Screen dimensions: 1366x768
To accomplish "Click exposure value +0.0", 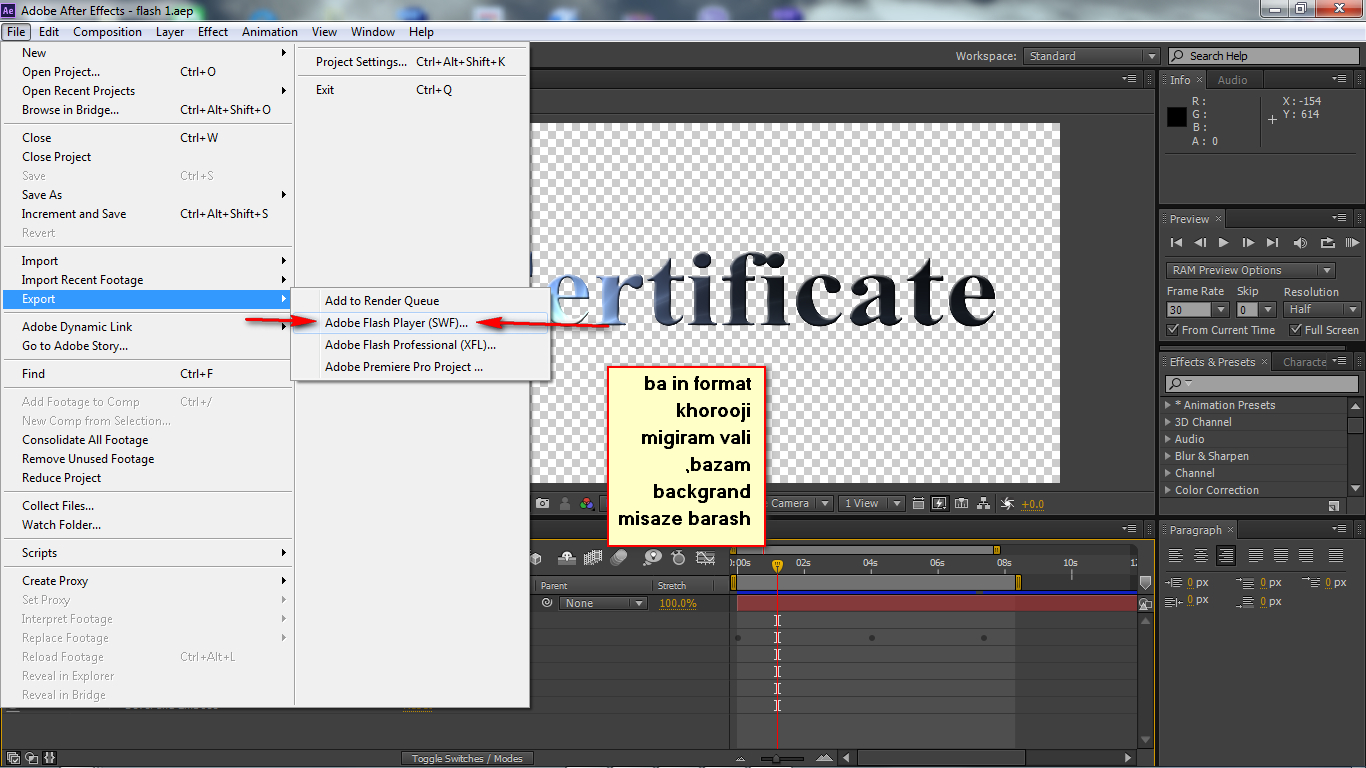I will (1033, 504).
